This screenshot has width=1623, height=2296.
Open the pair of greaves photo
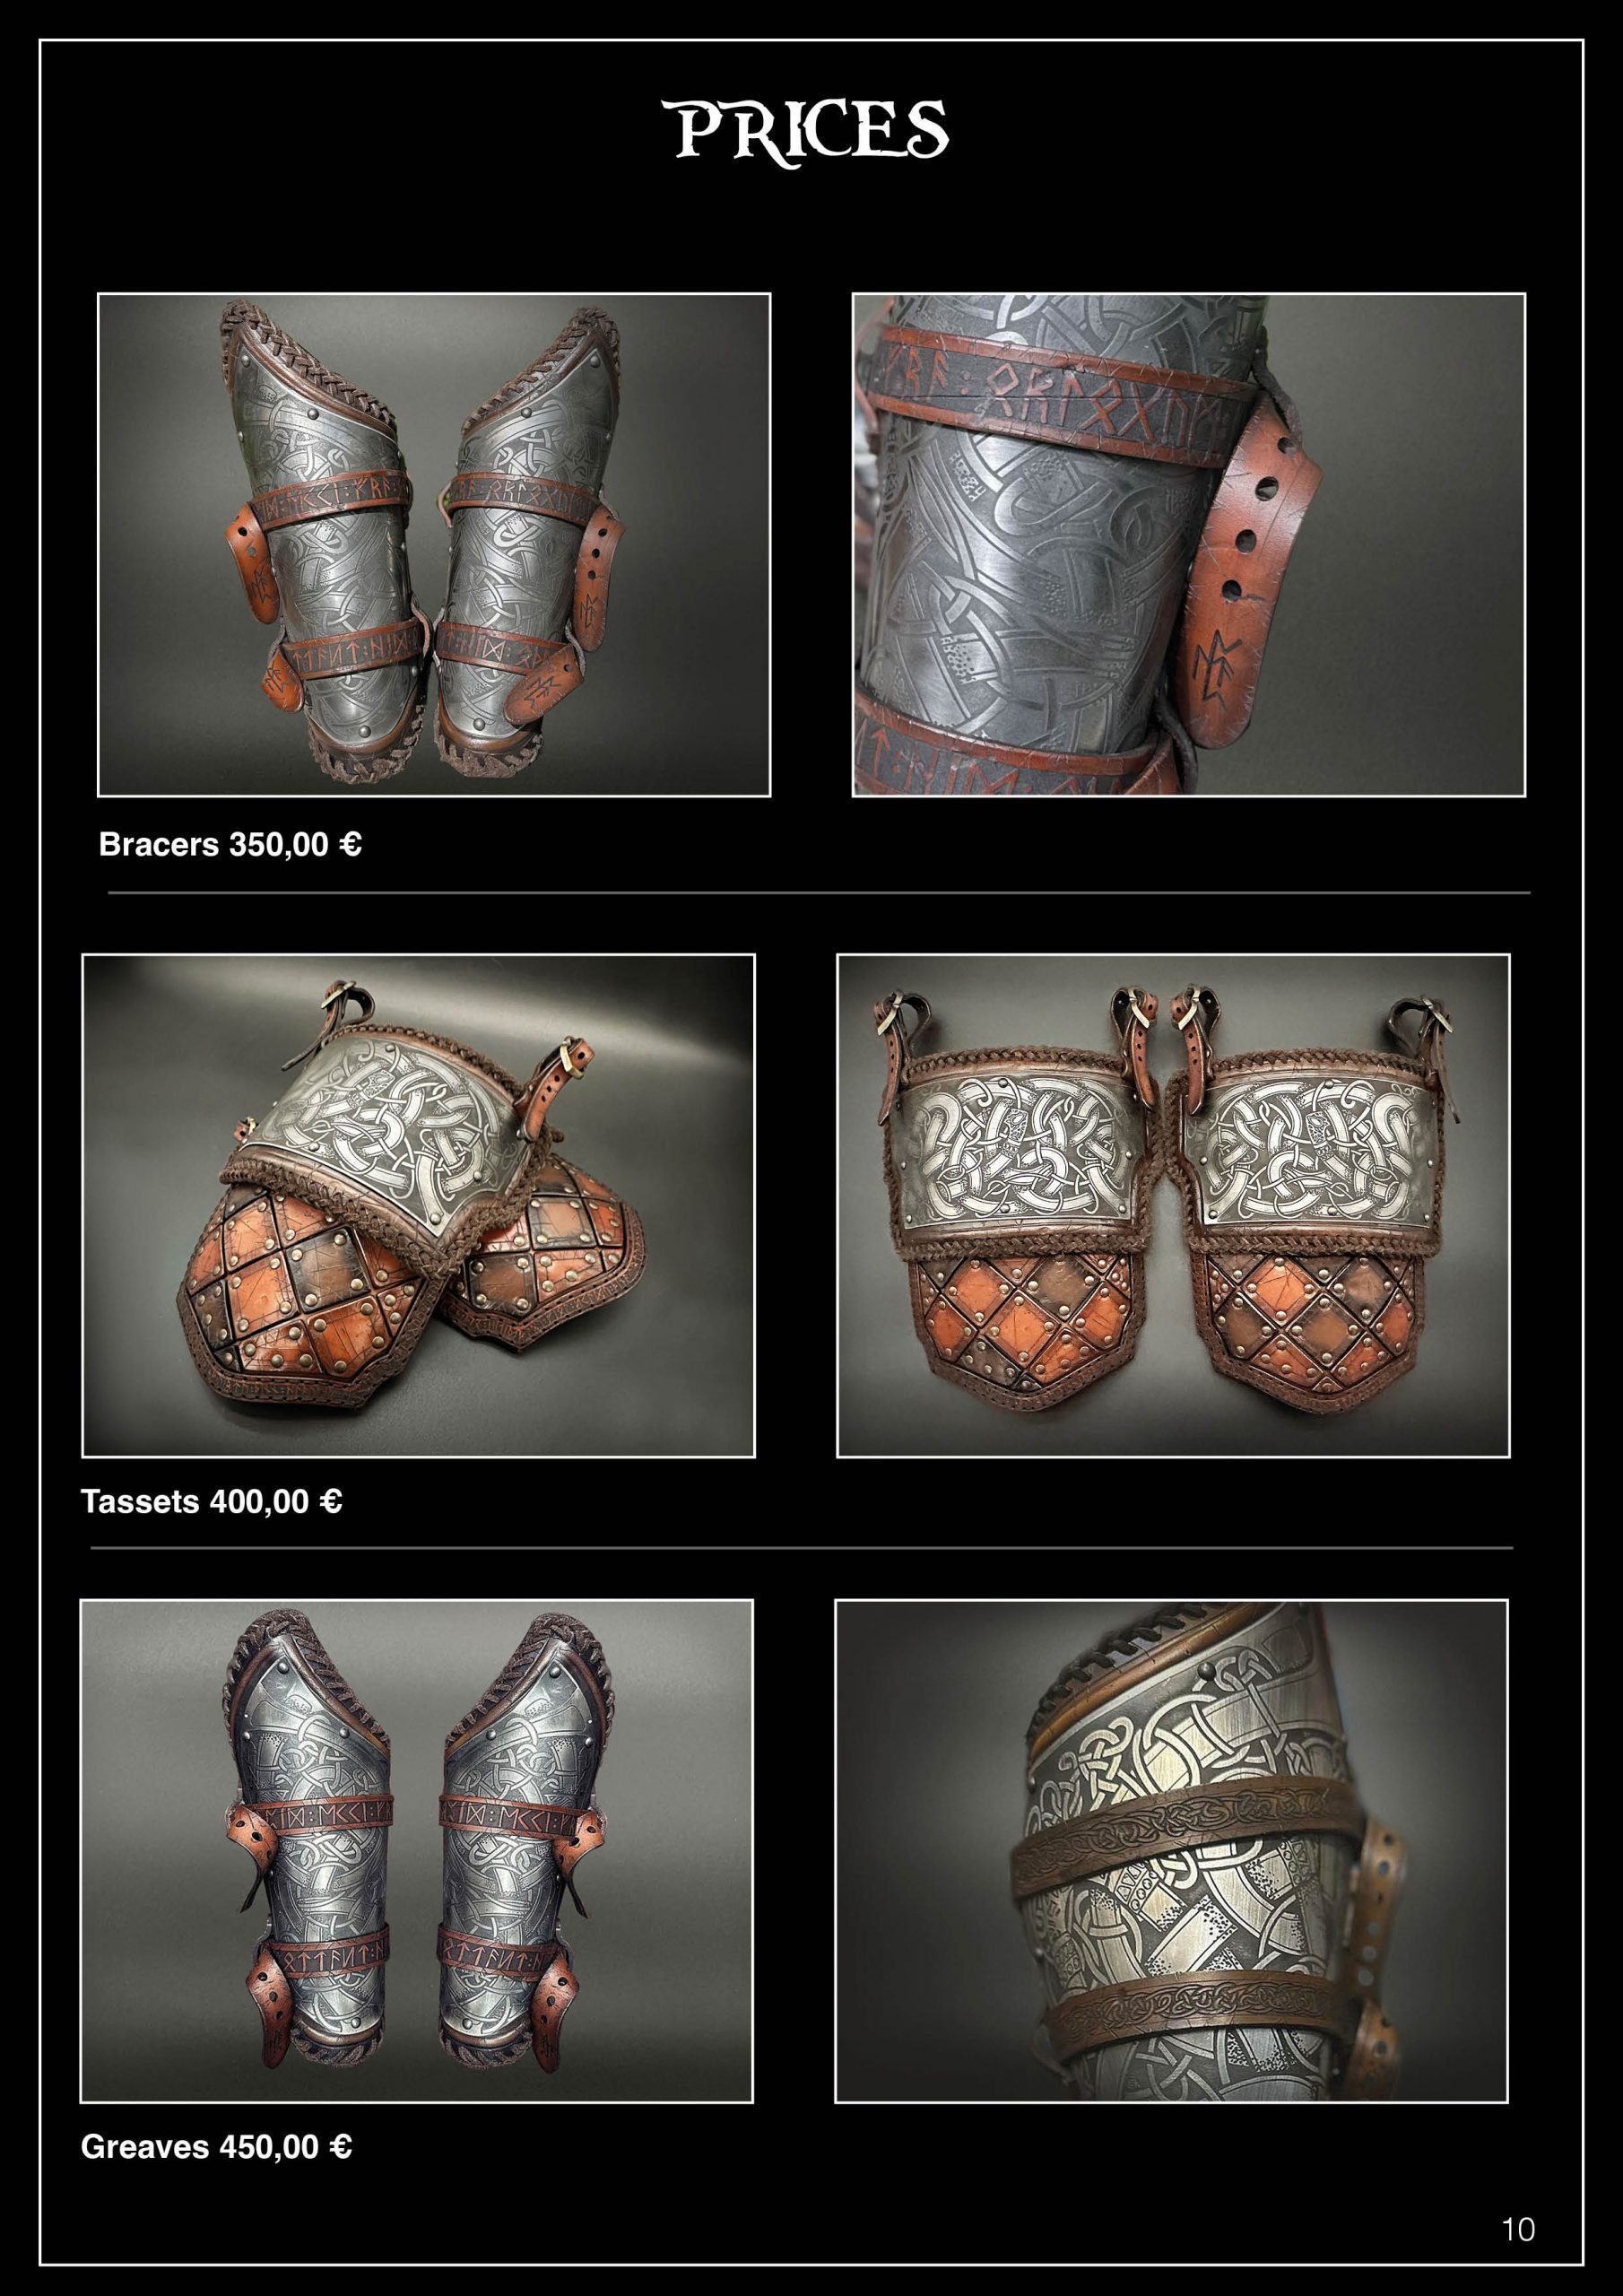coord(416,1851)
